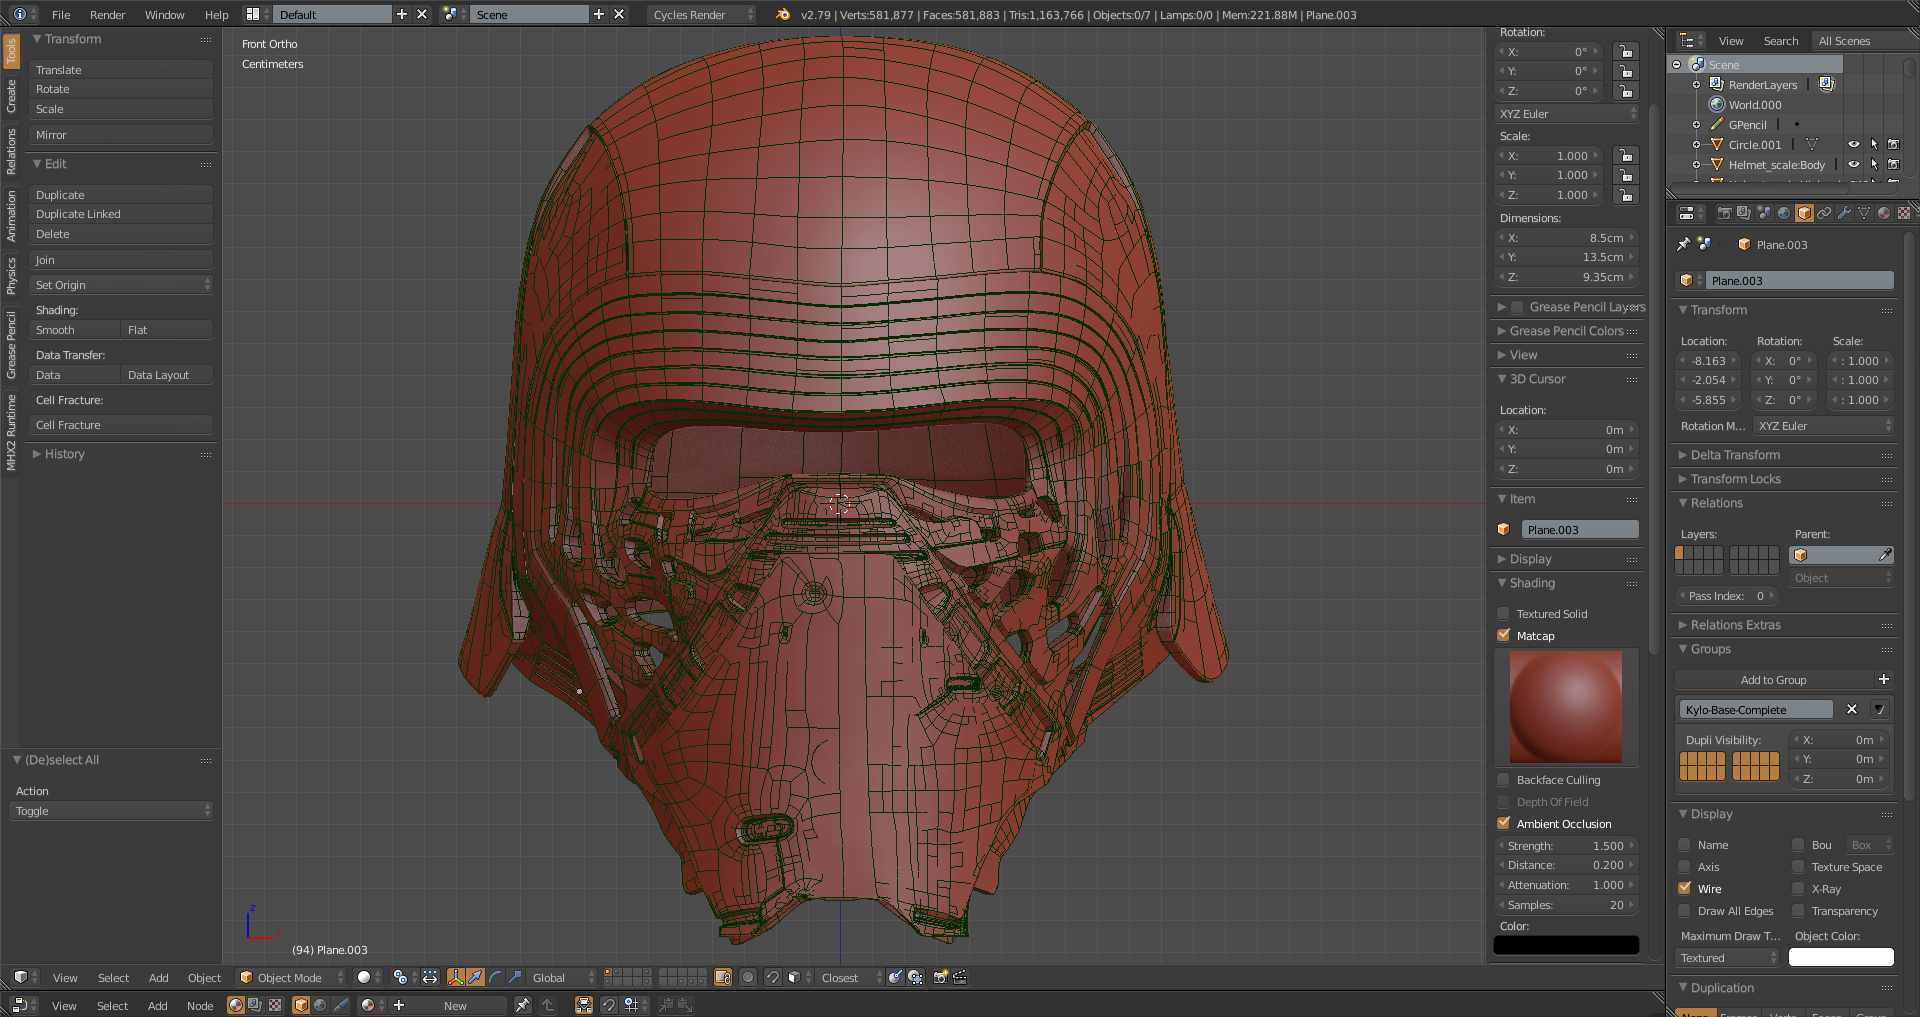Enable Textured Solid shading
This screenshot has height=1017, width=1920.
coord(1503,614)
